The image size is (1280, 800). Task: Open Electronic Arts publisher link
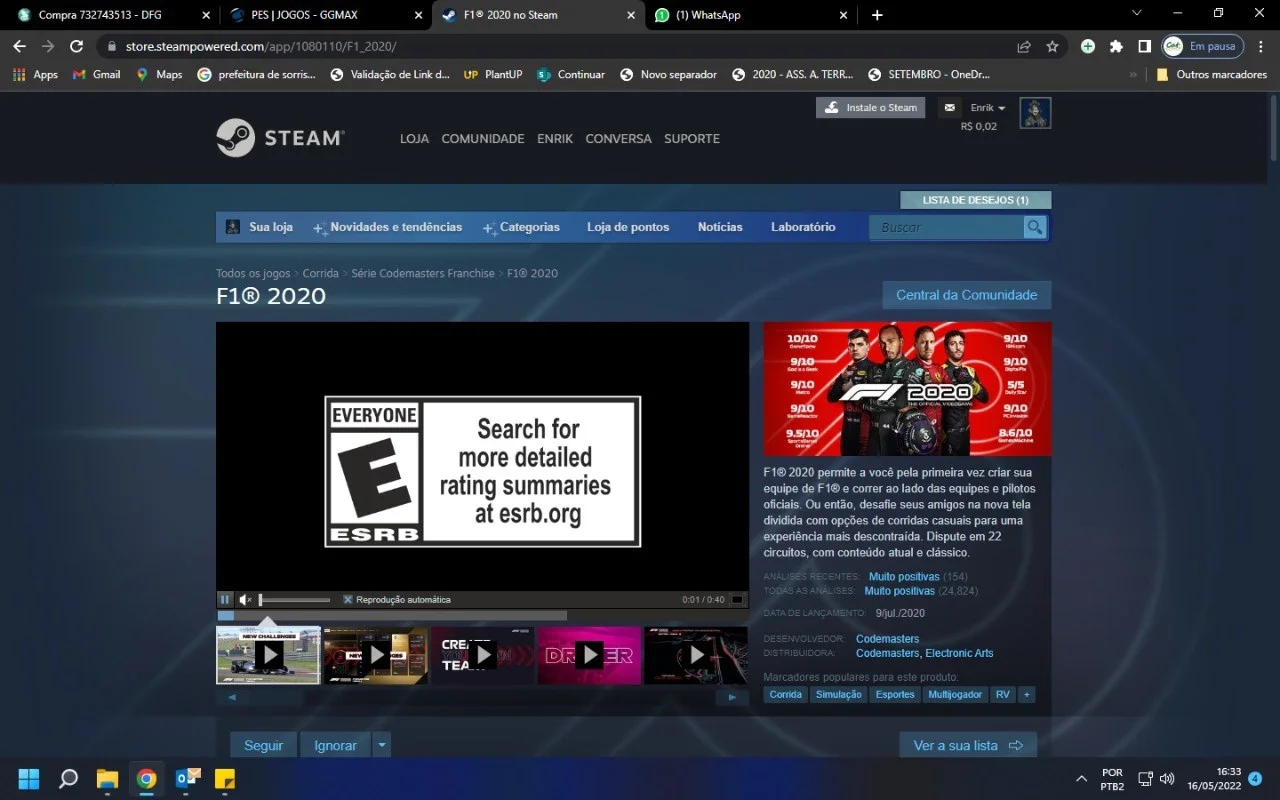(x=959, y=653)
